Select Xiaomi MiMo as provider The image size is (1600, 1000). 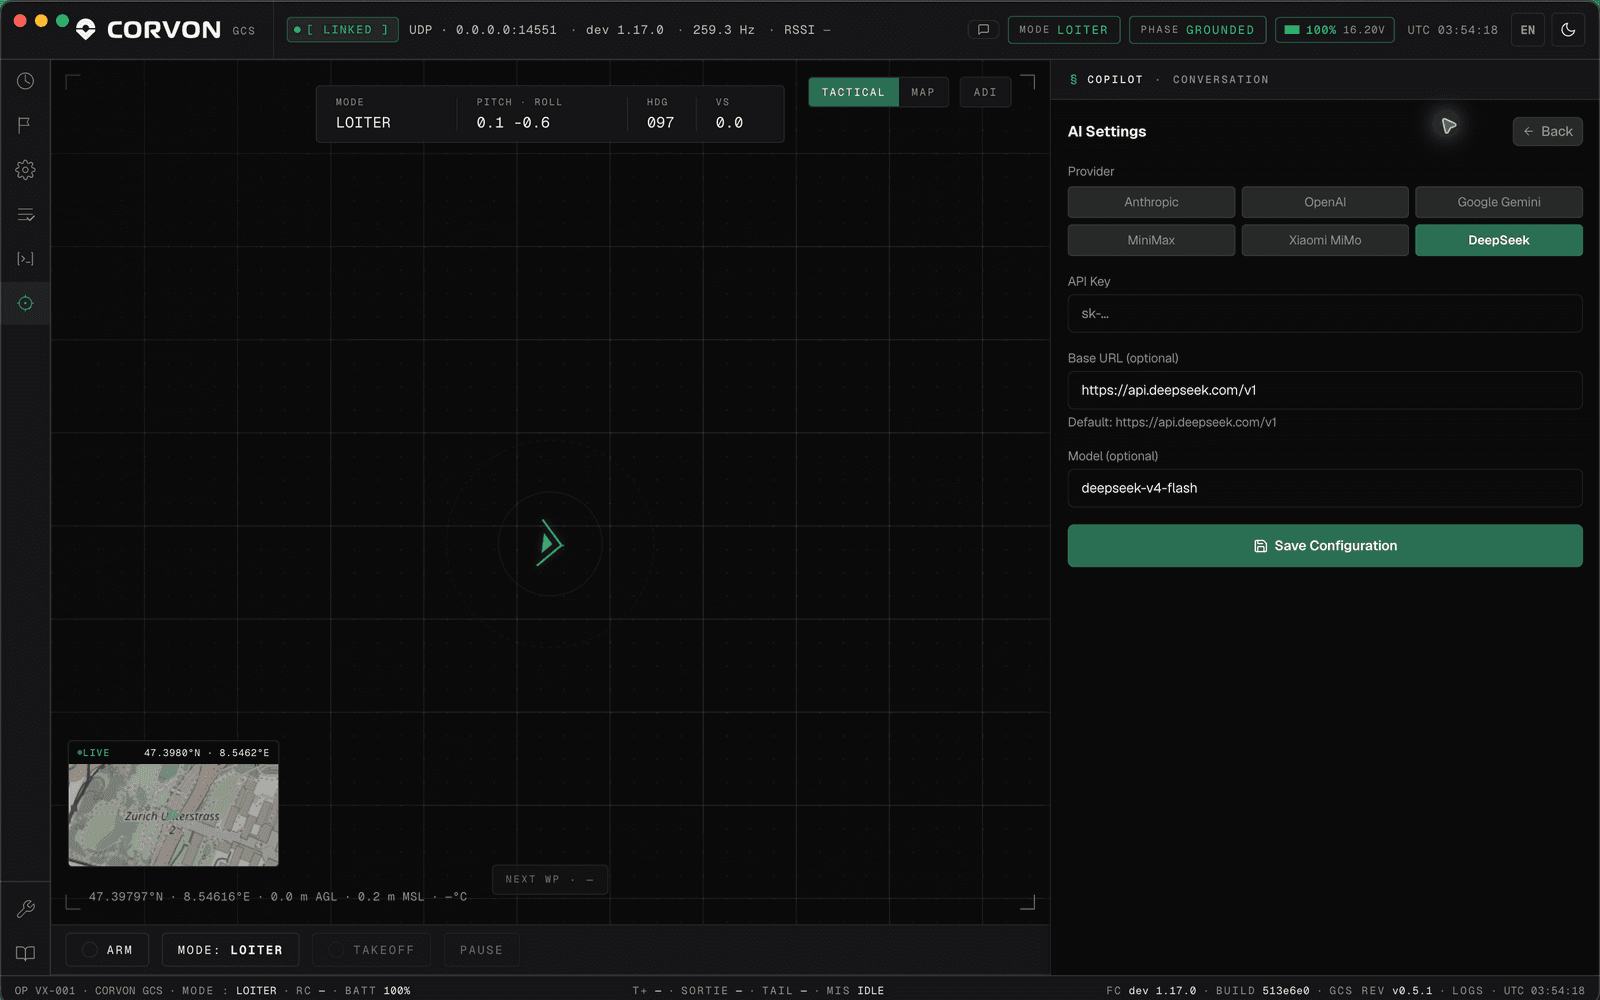[x=1325, y=240]
